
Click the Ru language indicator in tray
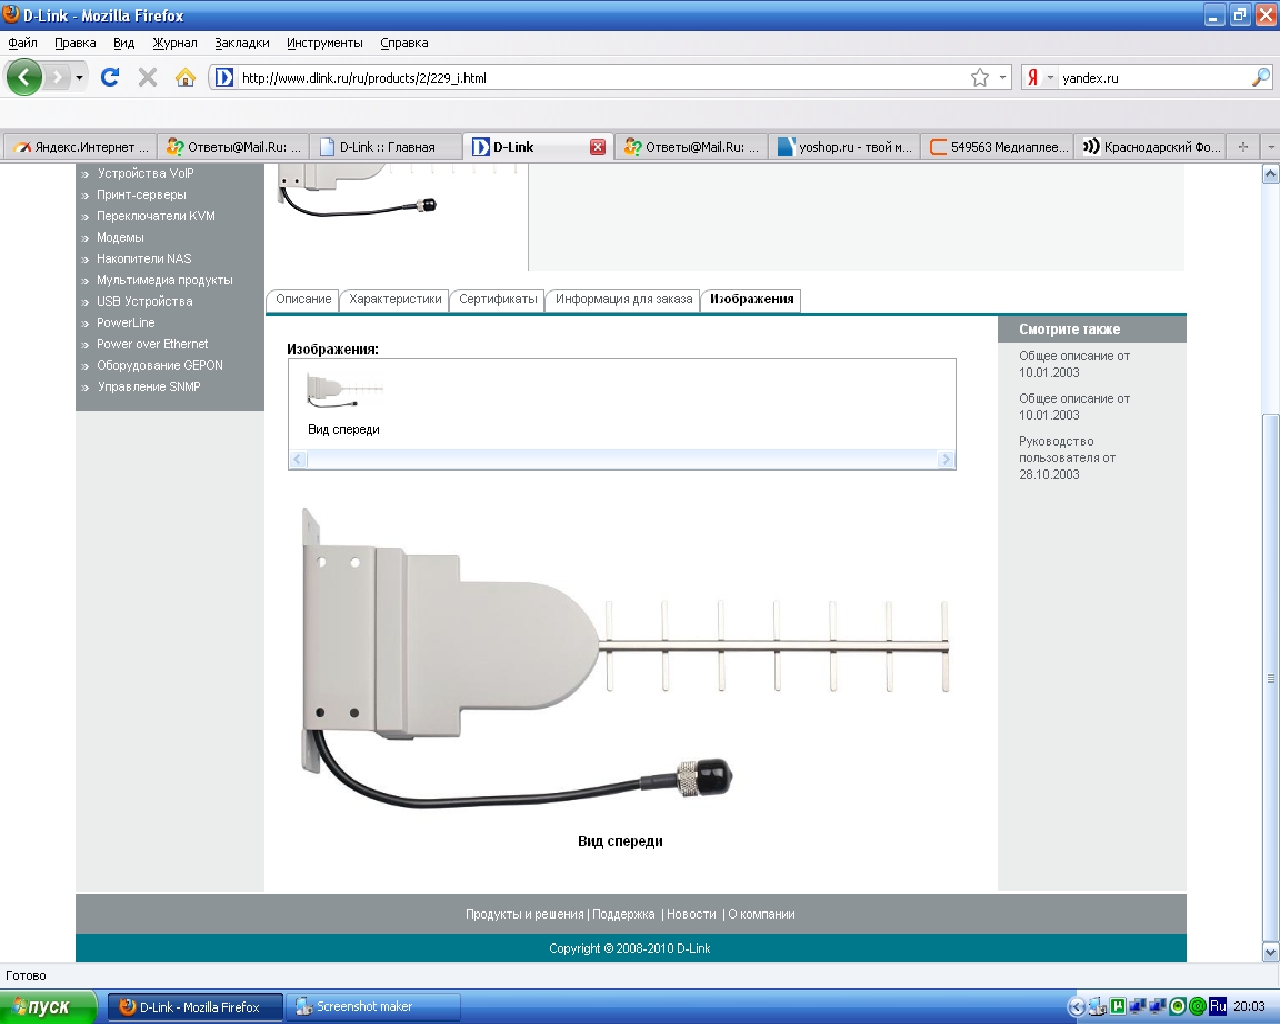click(x=1217, y=1007)
